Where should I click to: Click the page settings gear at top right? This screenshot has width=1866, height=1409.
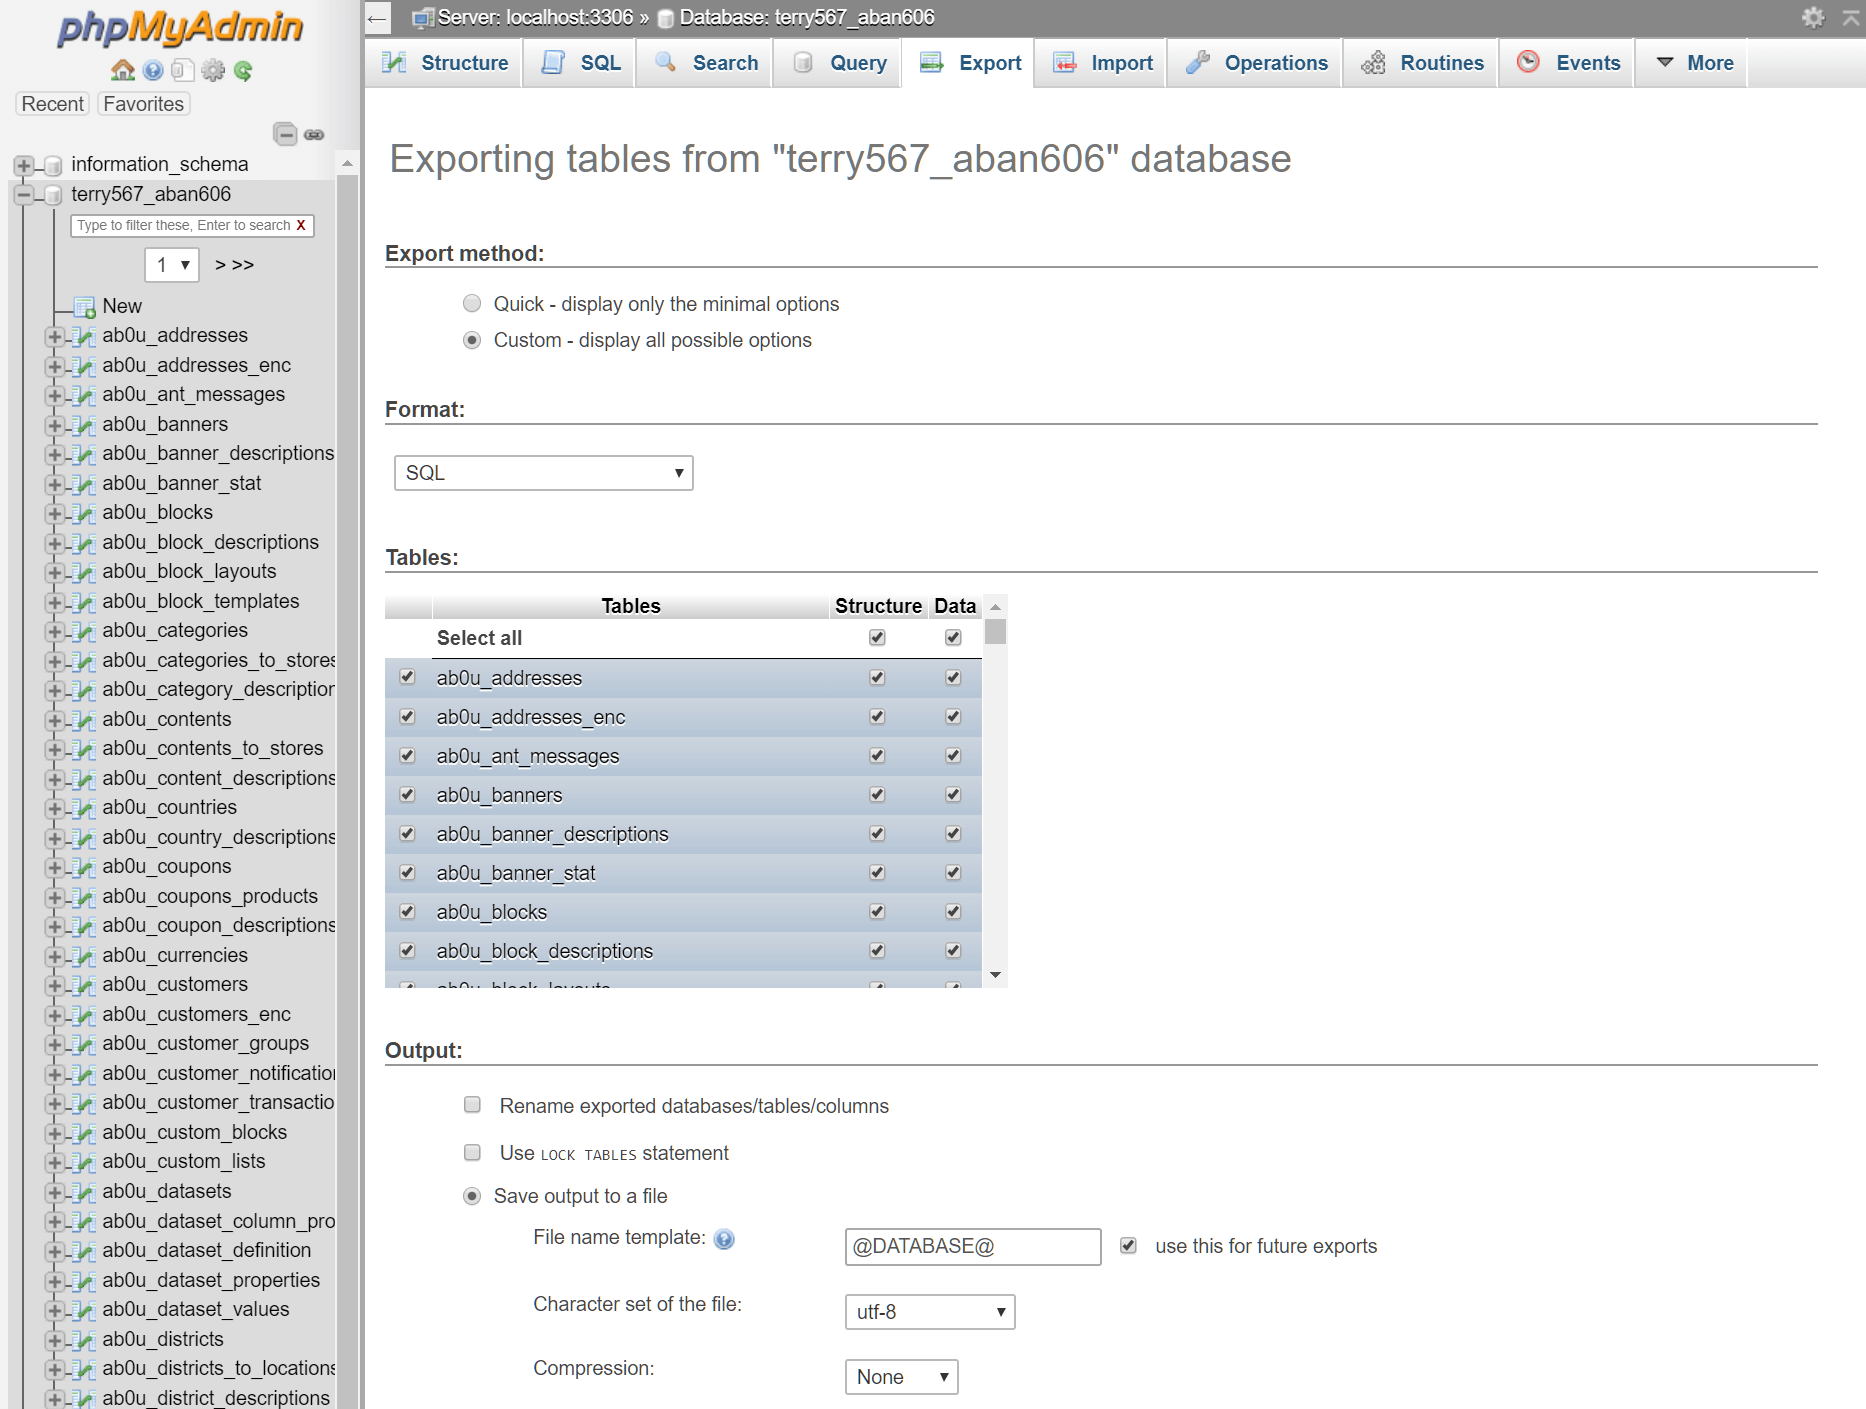[x=1812, y=17]
